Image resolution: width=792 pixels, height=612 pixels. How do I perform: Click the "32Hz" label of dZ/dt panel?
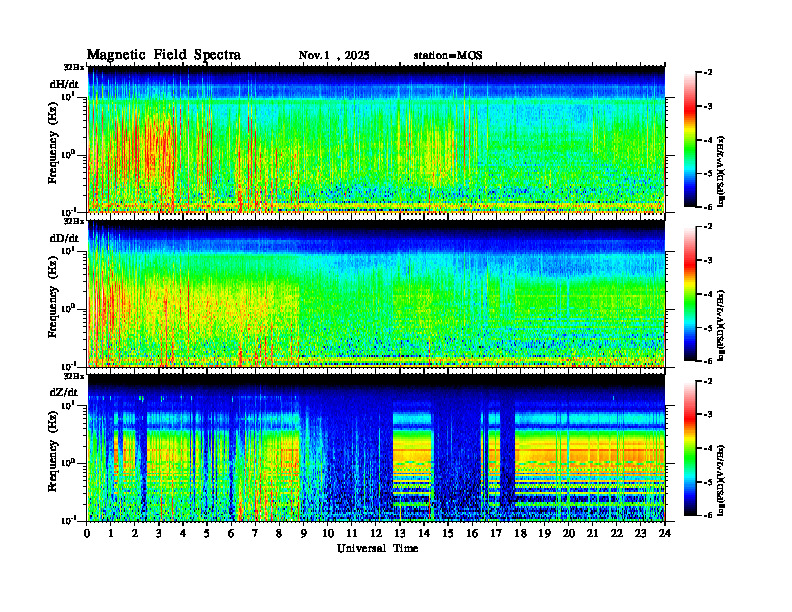(74, 376)
